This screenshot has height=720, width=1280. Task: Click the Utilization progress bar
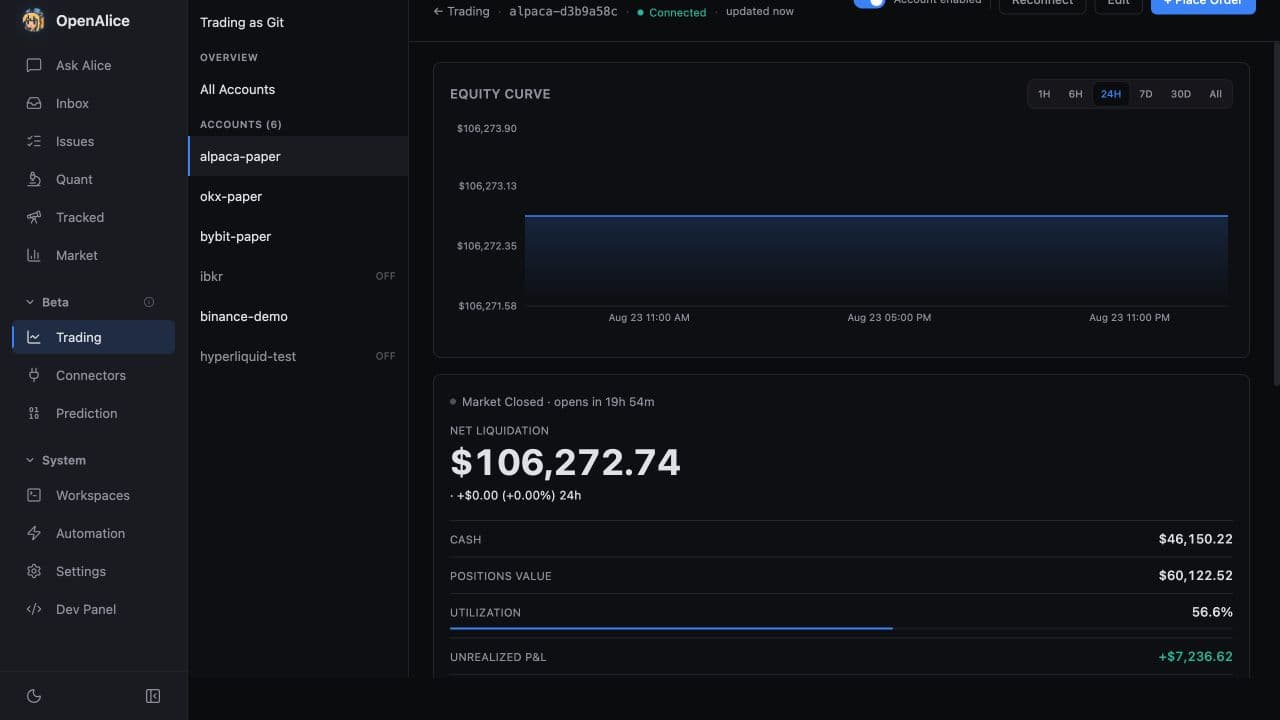[841, 628]
